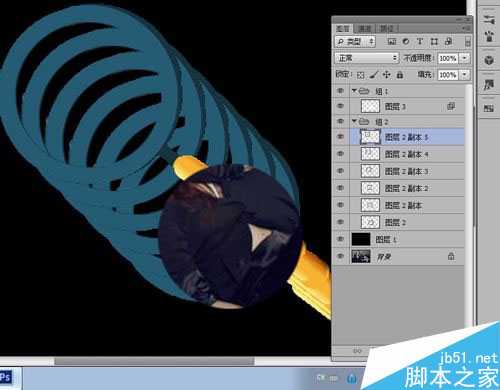This screenshot has height=390, width=500.
Task: Open layer filter type dropdown
Action: (355, 42)
